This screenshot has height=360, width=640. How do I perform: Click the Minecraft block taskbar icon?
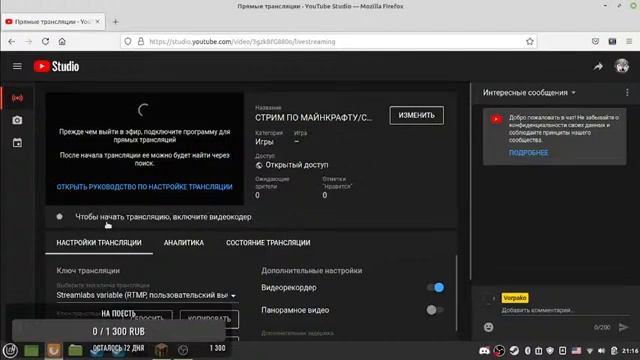click(x=161, y=350)
